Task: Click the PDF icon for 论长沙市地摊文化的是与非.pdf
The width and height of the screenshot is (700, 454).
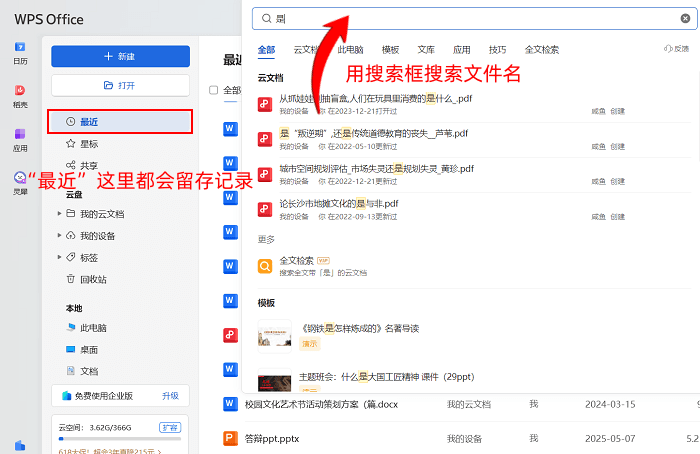Action: pyautogui.click(x=265, y=209)
